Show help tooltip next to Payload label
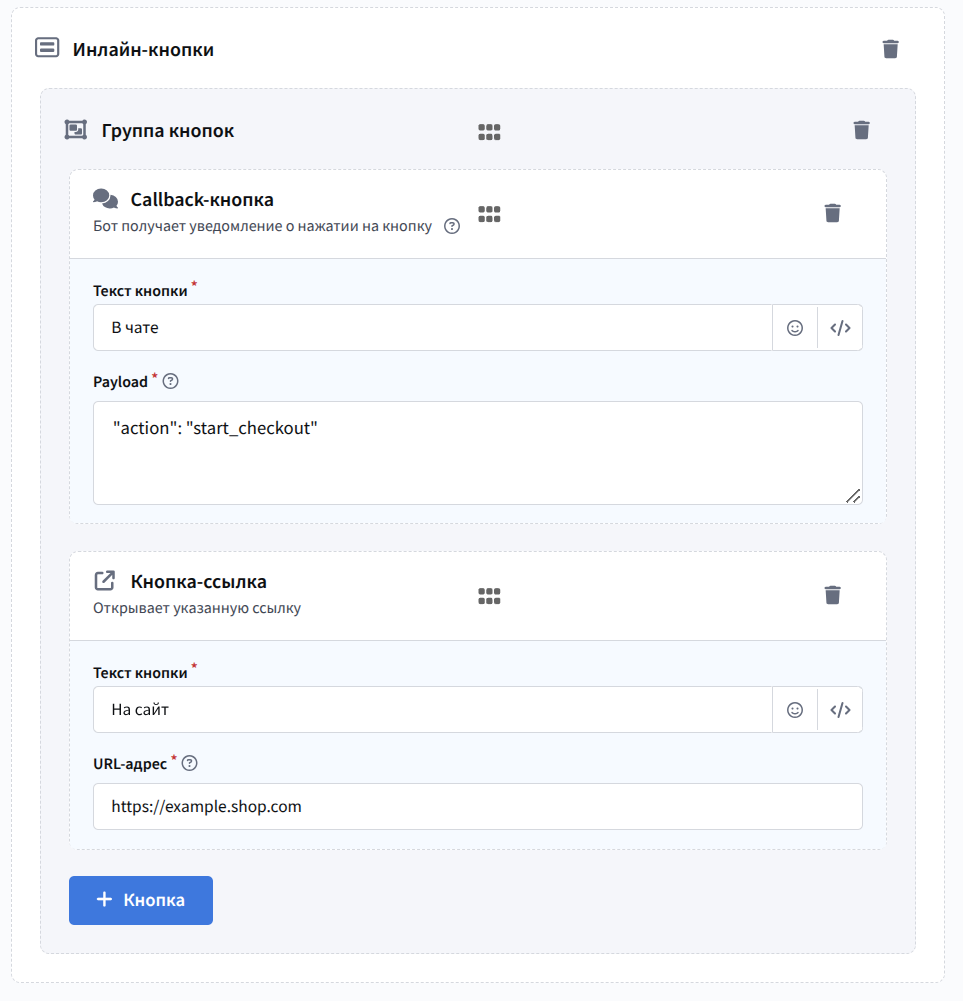The height and width of the screenshot is (1001, 963). (170, 381)
